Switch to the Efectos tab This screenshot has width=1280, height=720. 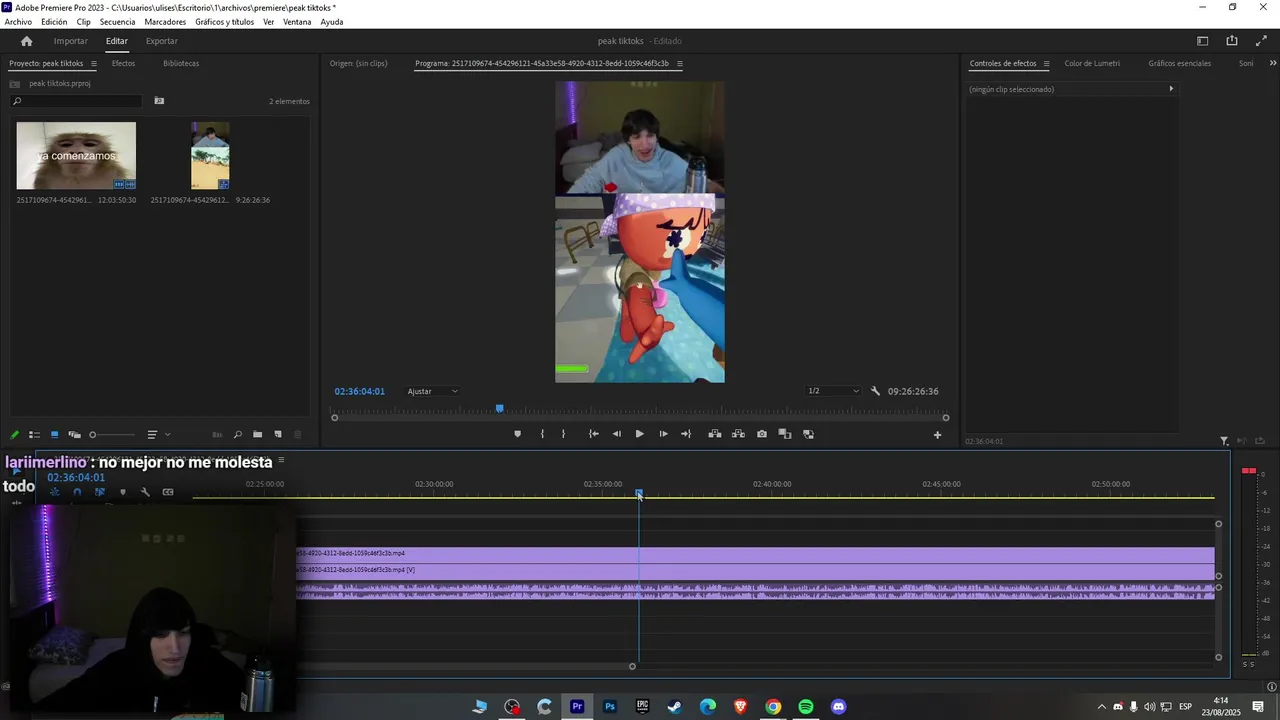pos(123,64)
